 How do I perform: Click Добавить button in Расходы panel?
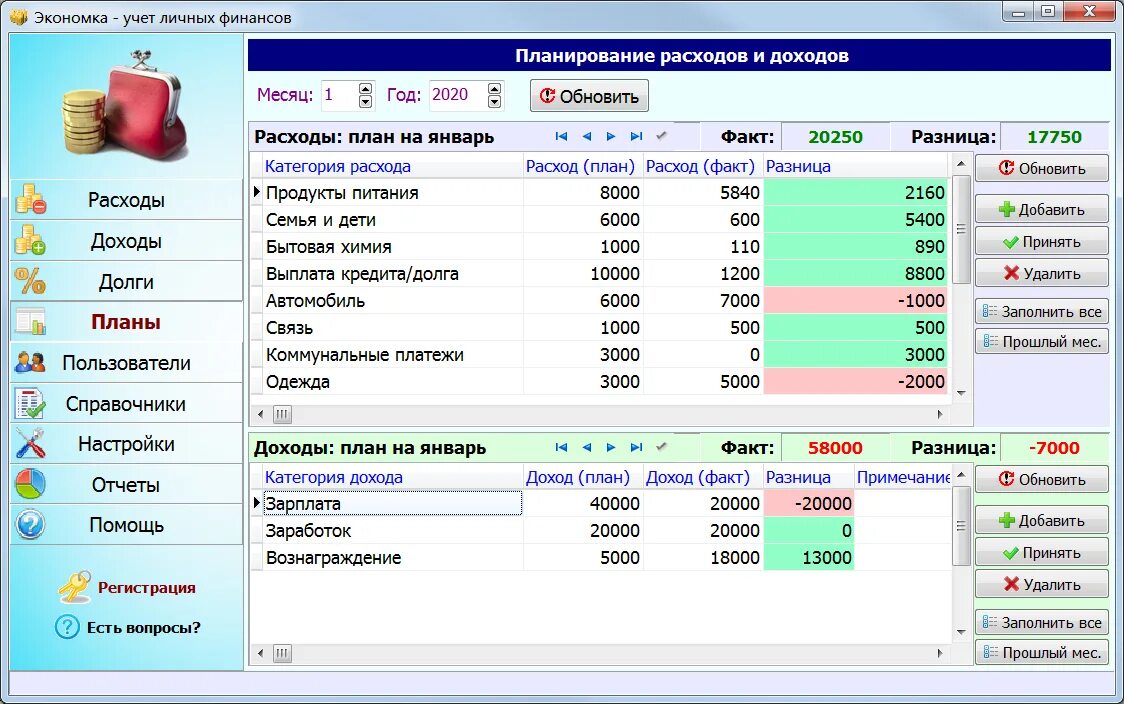click(x=1042, y=209)
